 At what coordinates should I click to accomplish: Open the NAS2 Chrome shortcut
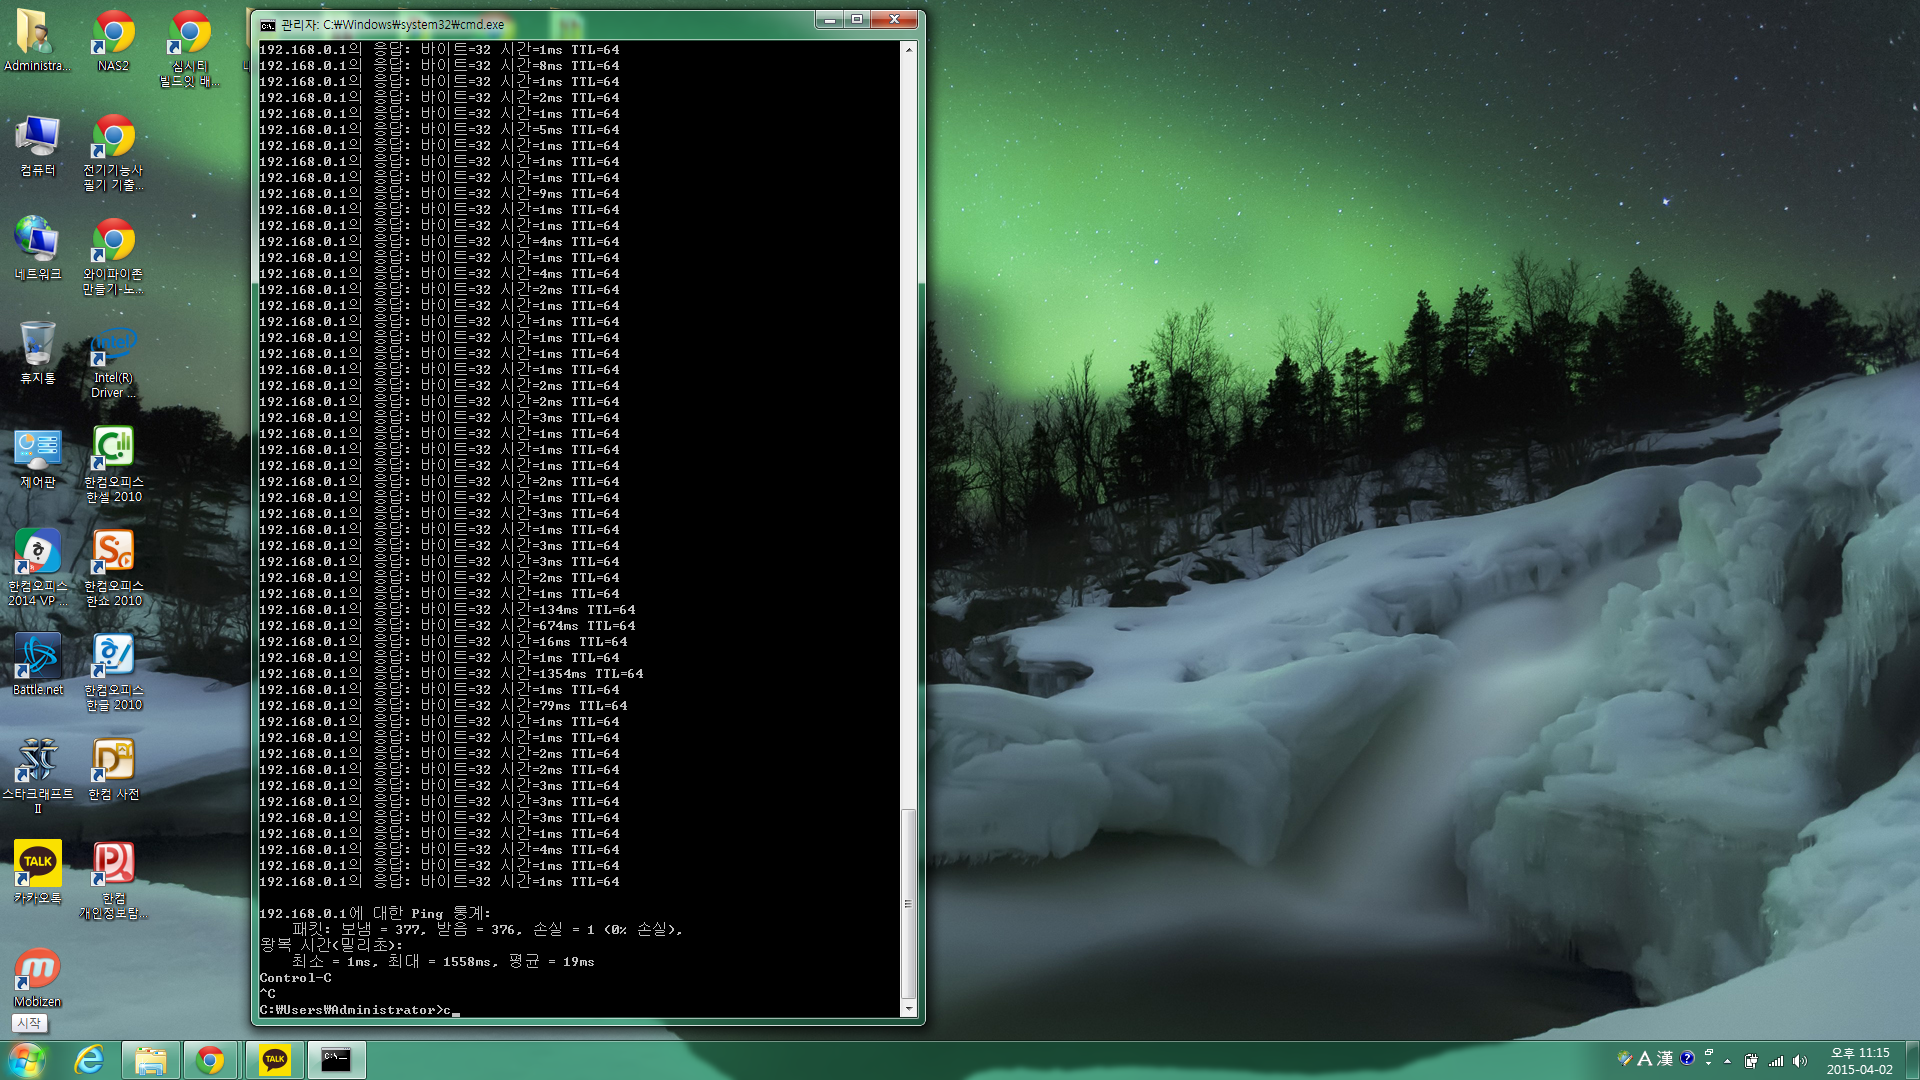[113, 41]
